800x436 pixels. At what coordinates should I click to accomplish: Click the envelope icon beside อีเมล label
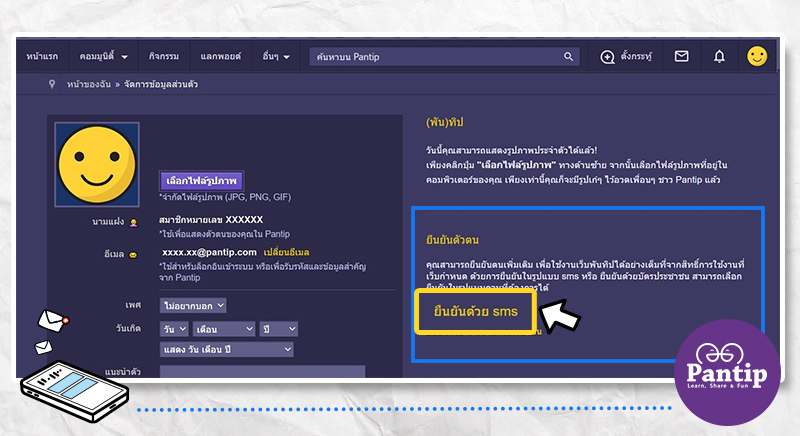coord(133,254)
